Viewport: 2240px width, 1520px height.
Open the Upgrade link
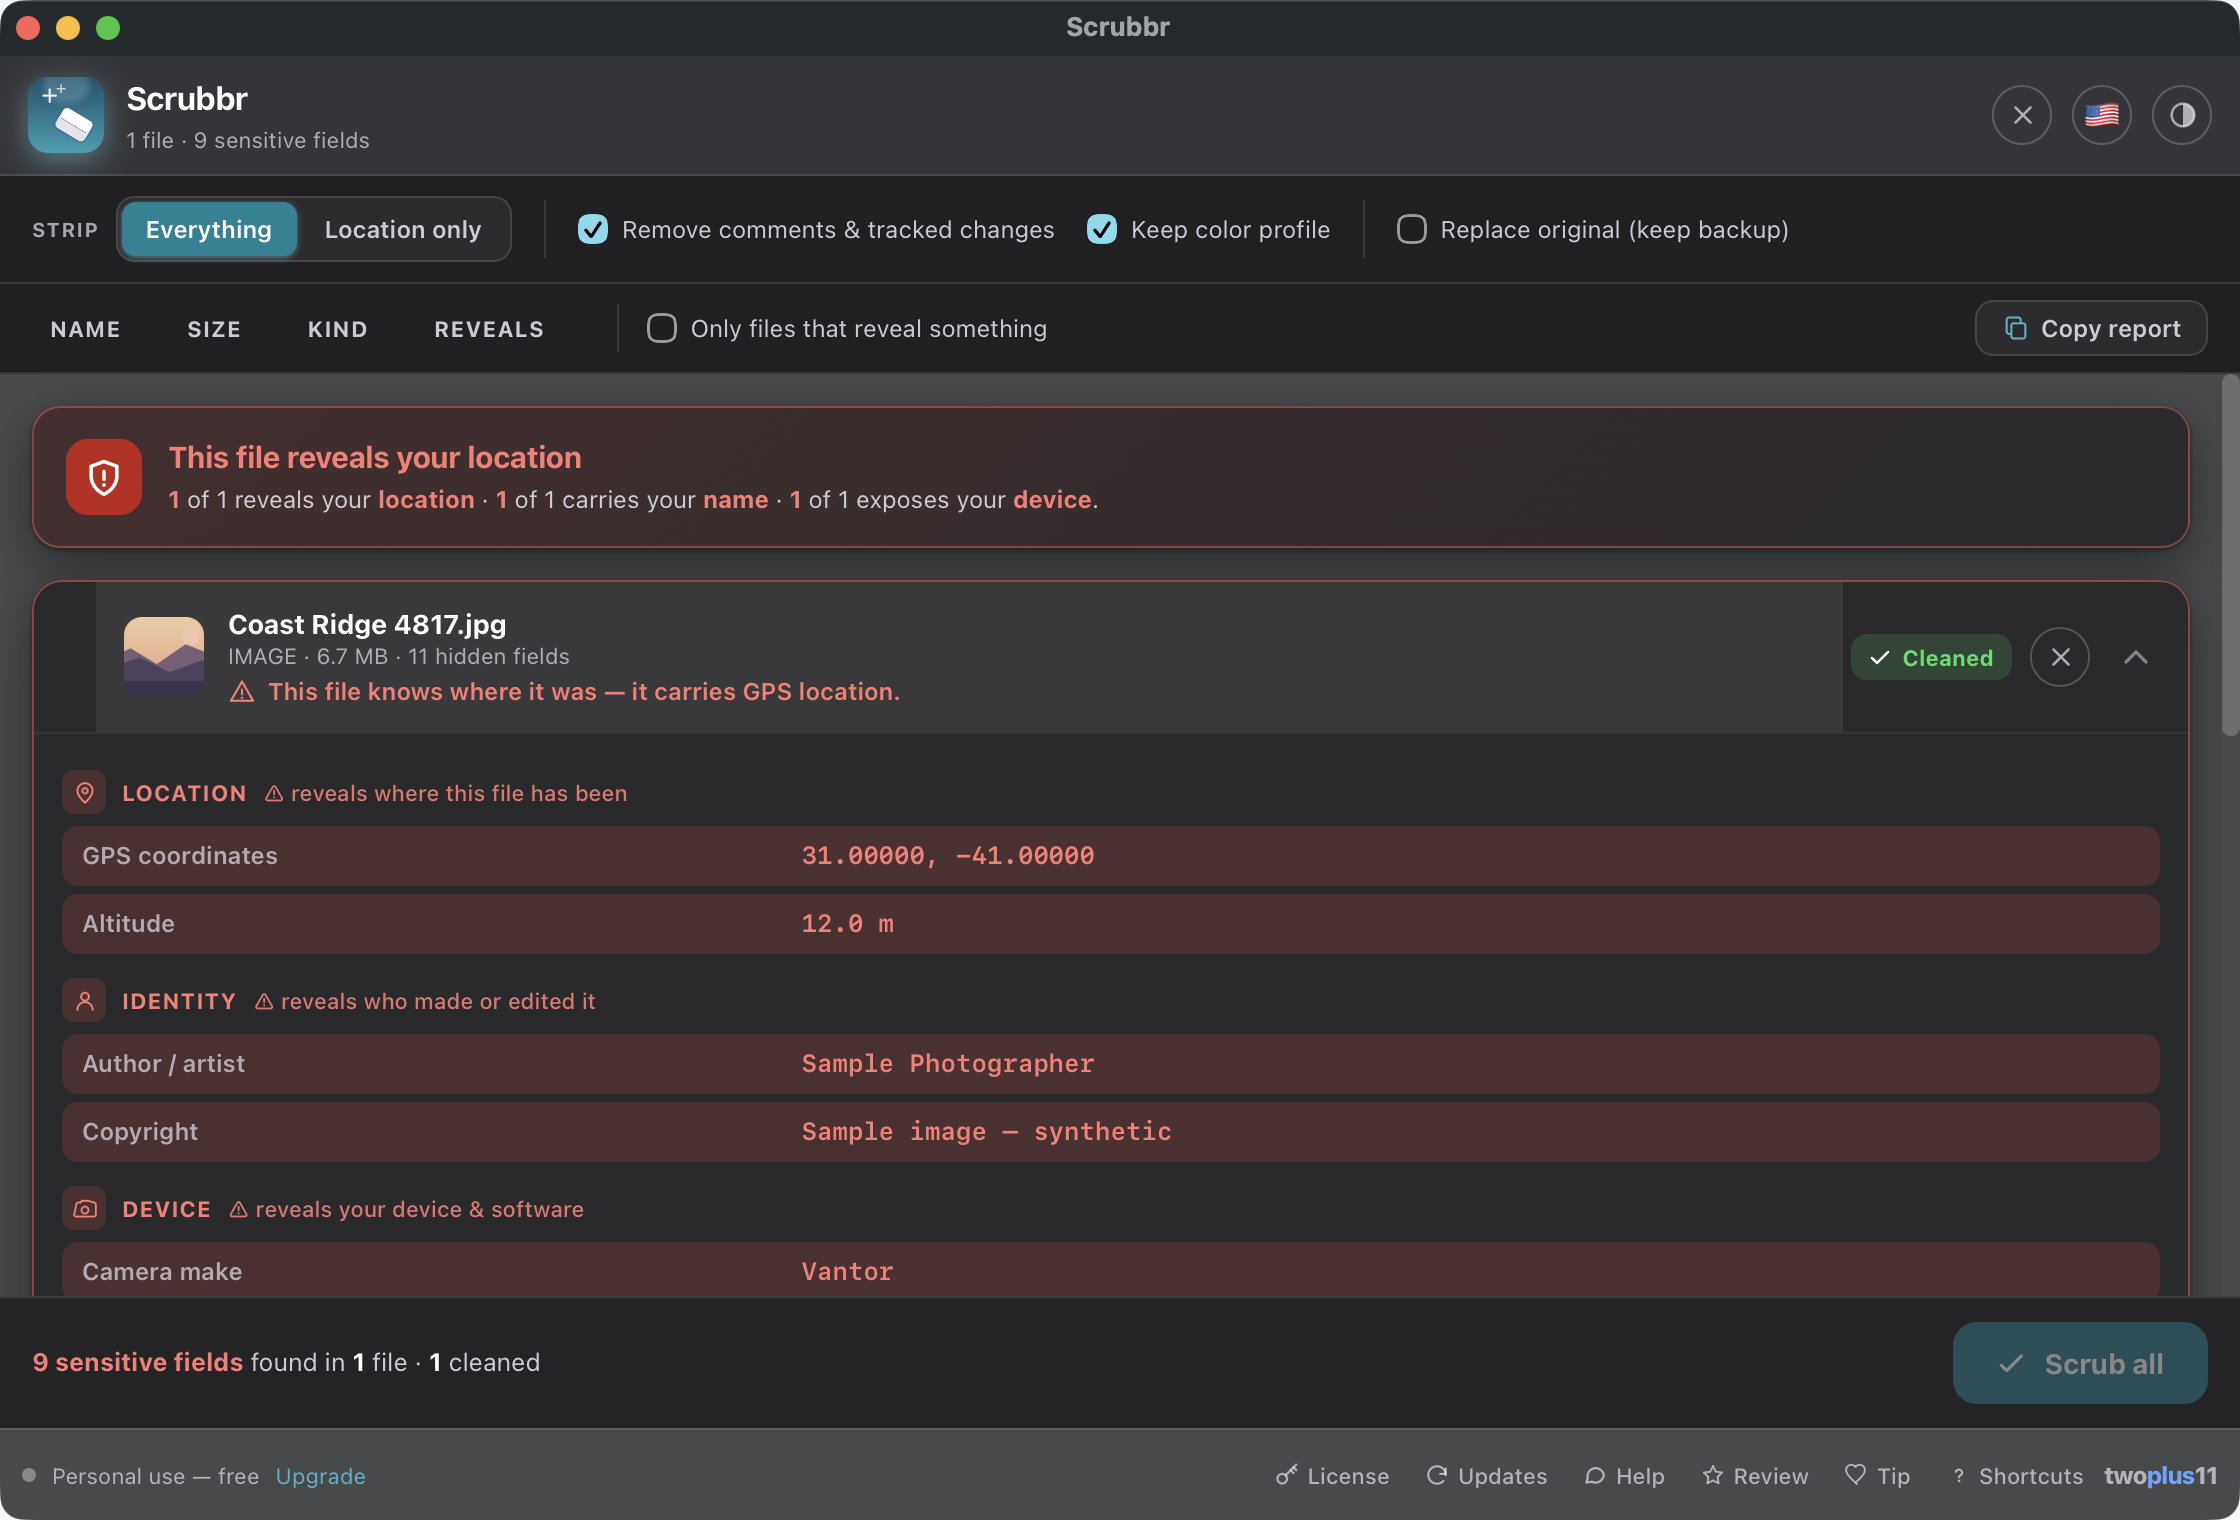pyautogui.click(x=321, y=1476)
